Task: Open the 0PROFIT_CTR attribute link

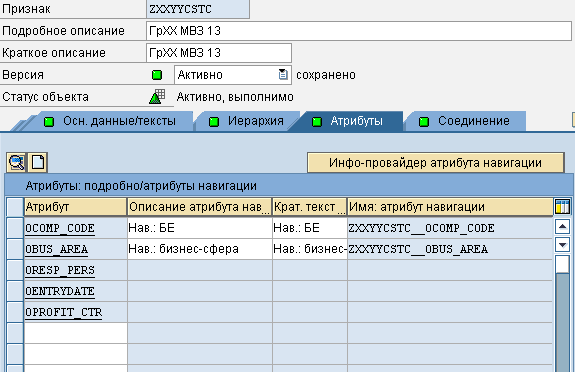Action: pyautogui.click(x=63, y=312)
